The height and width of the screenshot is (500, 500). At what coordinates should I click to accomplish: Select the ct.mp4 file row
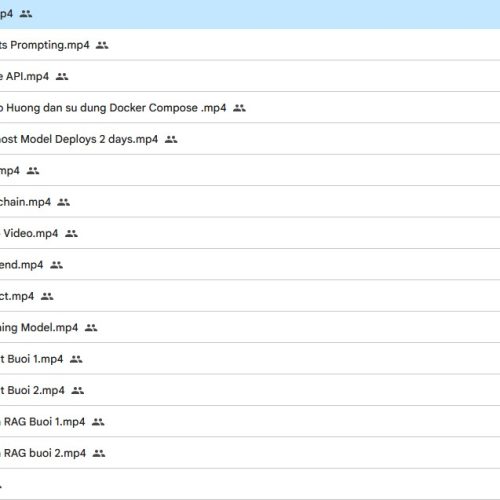click(x=250, y=296)
